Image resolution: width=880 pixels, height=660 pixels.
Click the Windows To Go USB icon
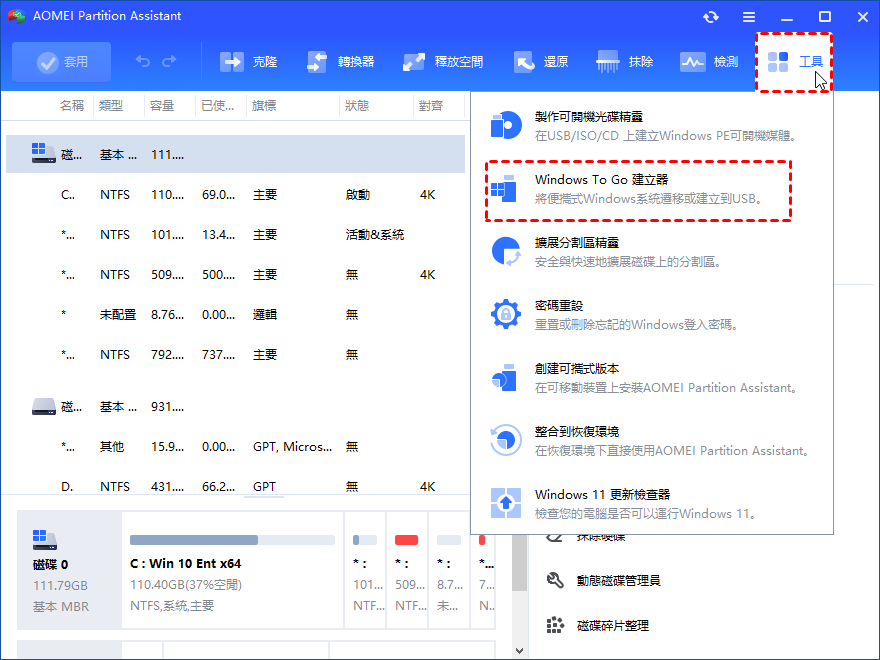503,189
